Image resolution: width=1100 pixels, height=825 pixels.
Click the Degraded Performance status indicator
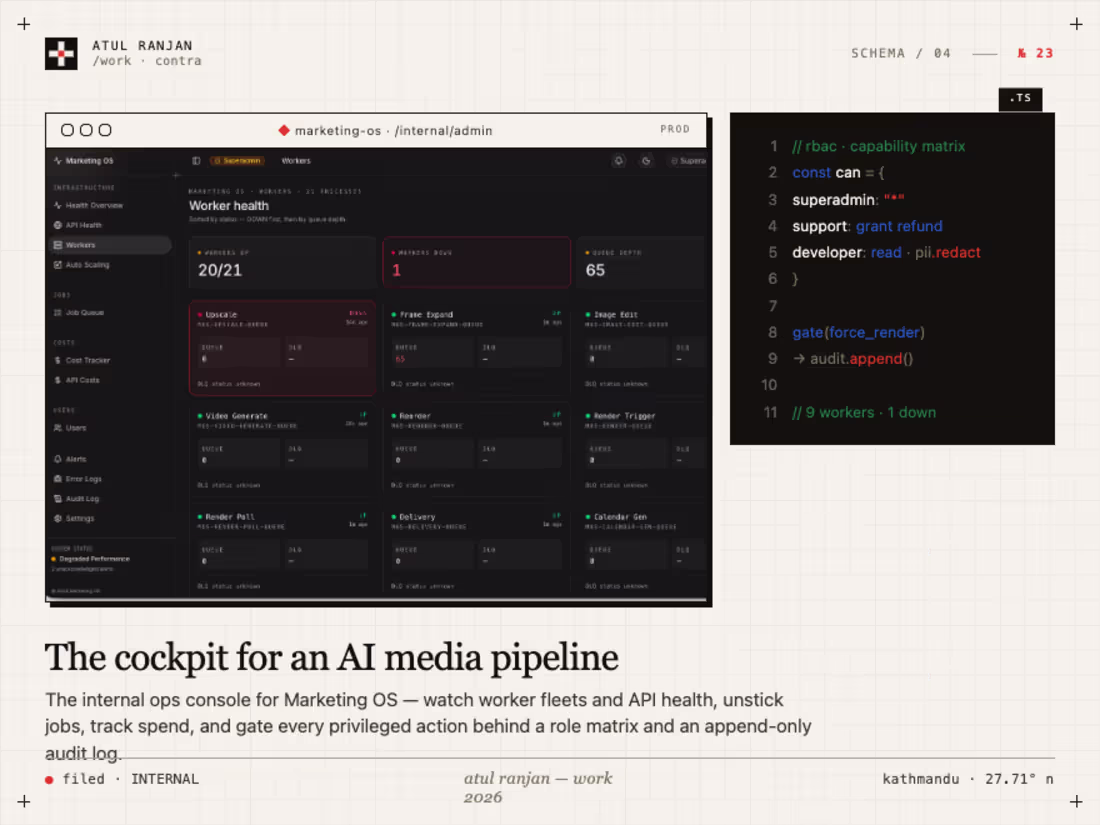[x=90, y=559]
